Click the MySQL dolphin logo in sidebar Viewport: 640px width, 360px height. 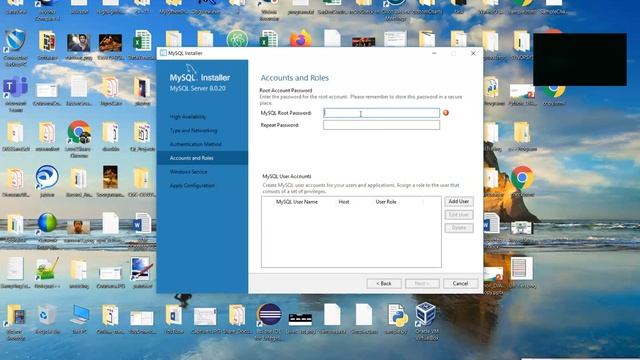[192, 69]
